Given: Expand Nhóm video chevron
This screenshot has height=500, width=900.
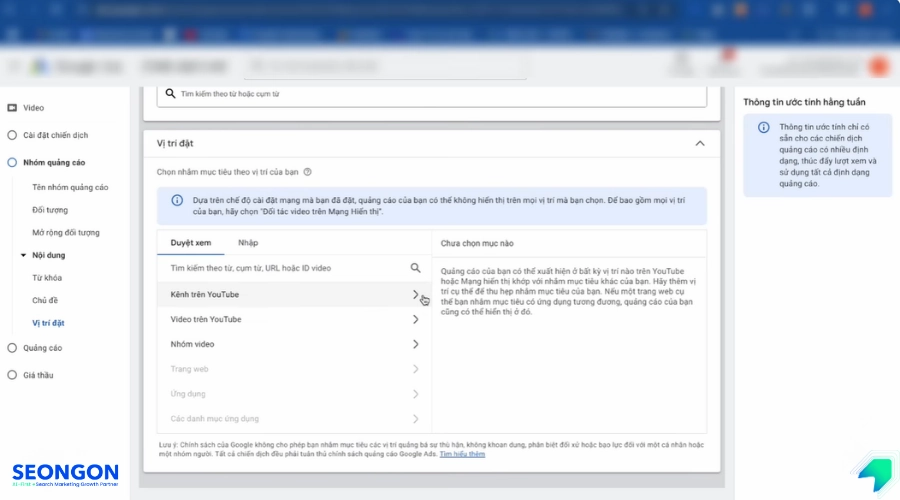Looking at the screenshot, I should point(416,344).
